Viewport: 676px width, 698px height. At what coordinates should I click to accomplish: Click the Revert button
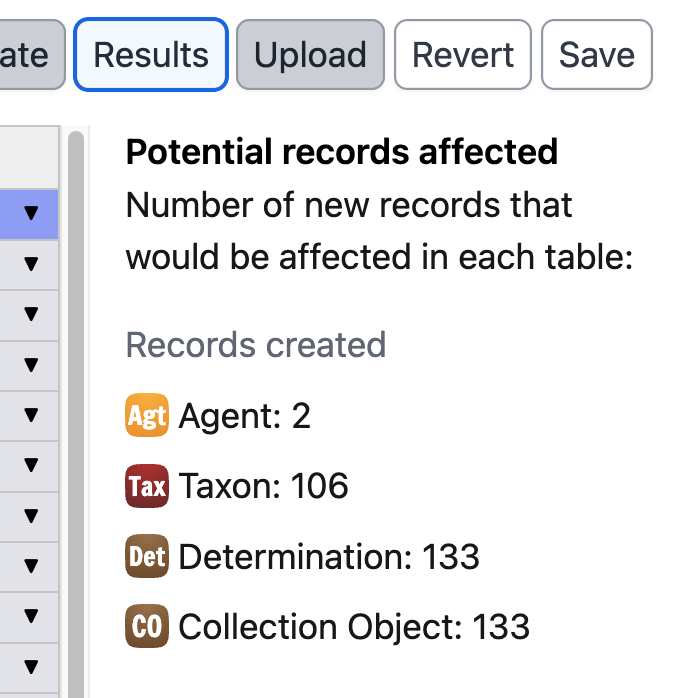(463, 54)
